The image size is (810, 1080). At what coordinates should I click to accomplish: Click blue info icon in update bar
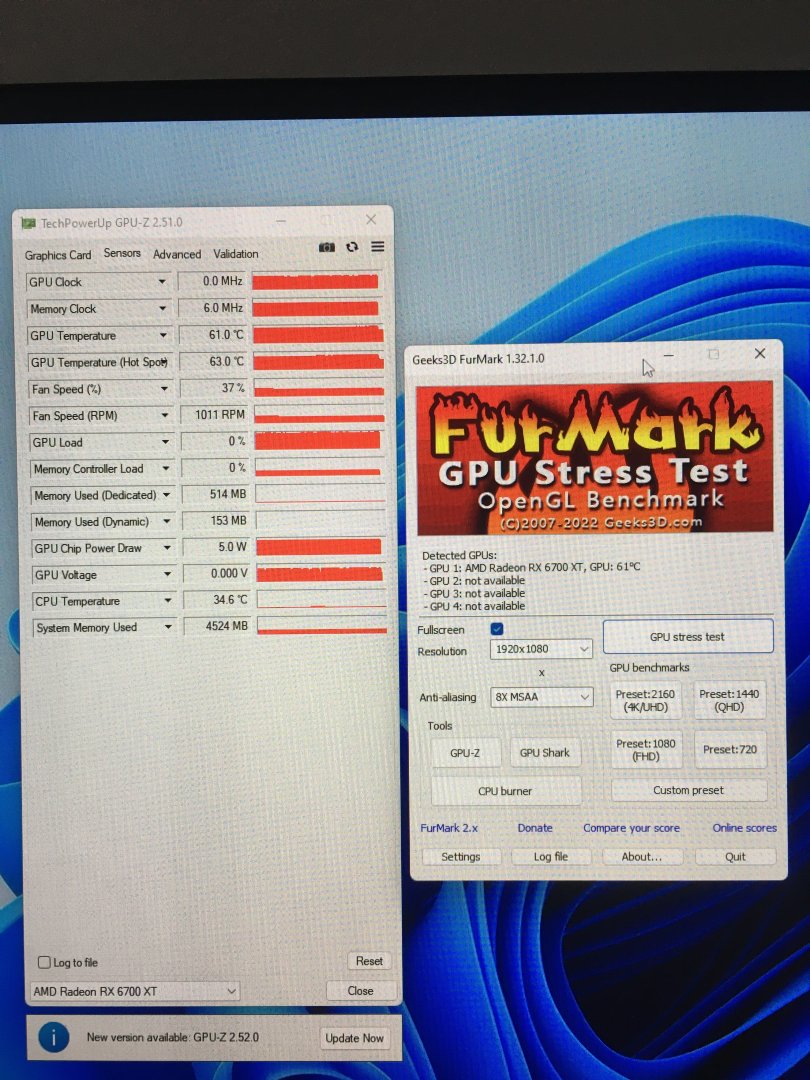(x=54, y=1037)
